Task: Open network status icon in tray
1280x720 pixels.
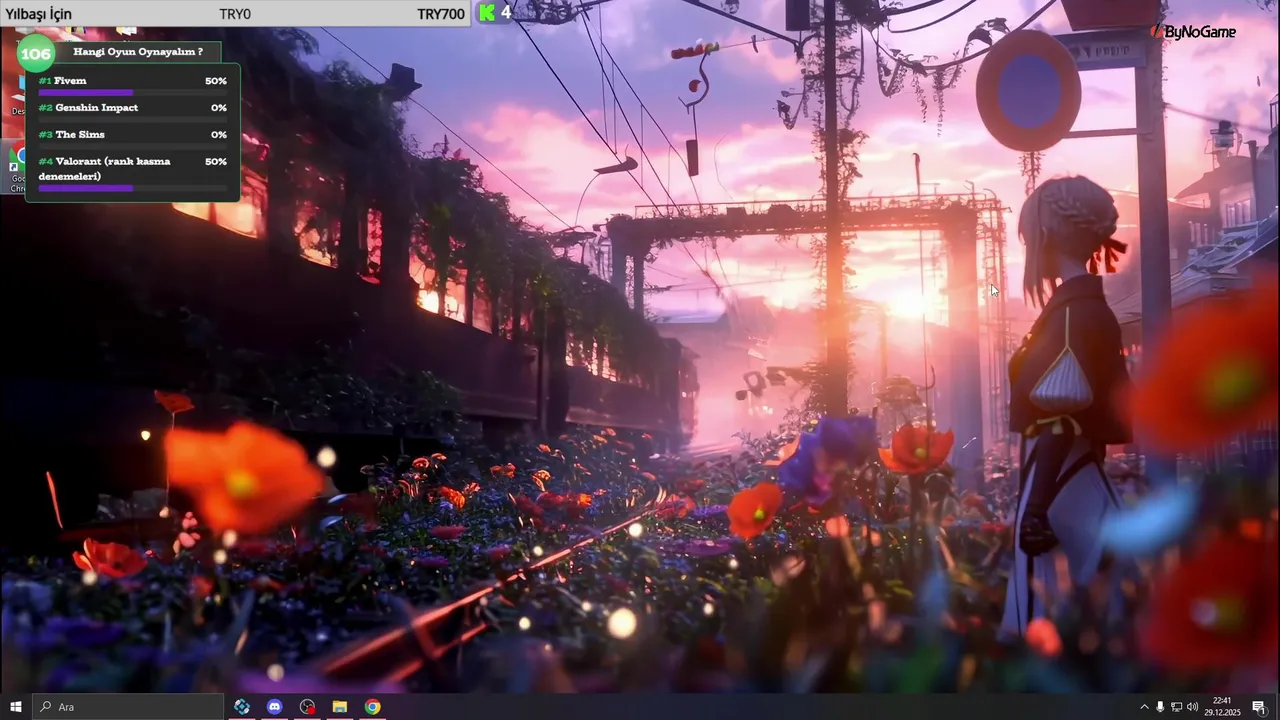Action: (x=1176, y=707)
